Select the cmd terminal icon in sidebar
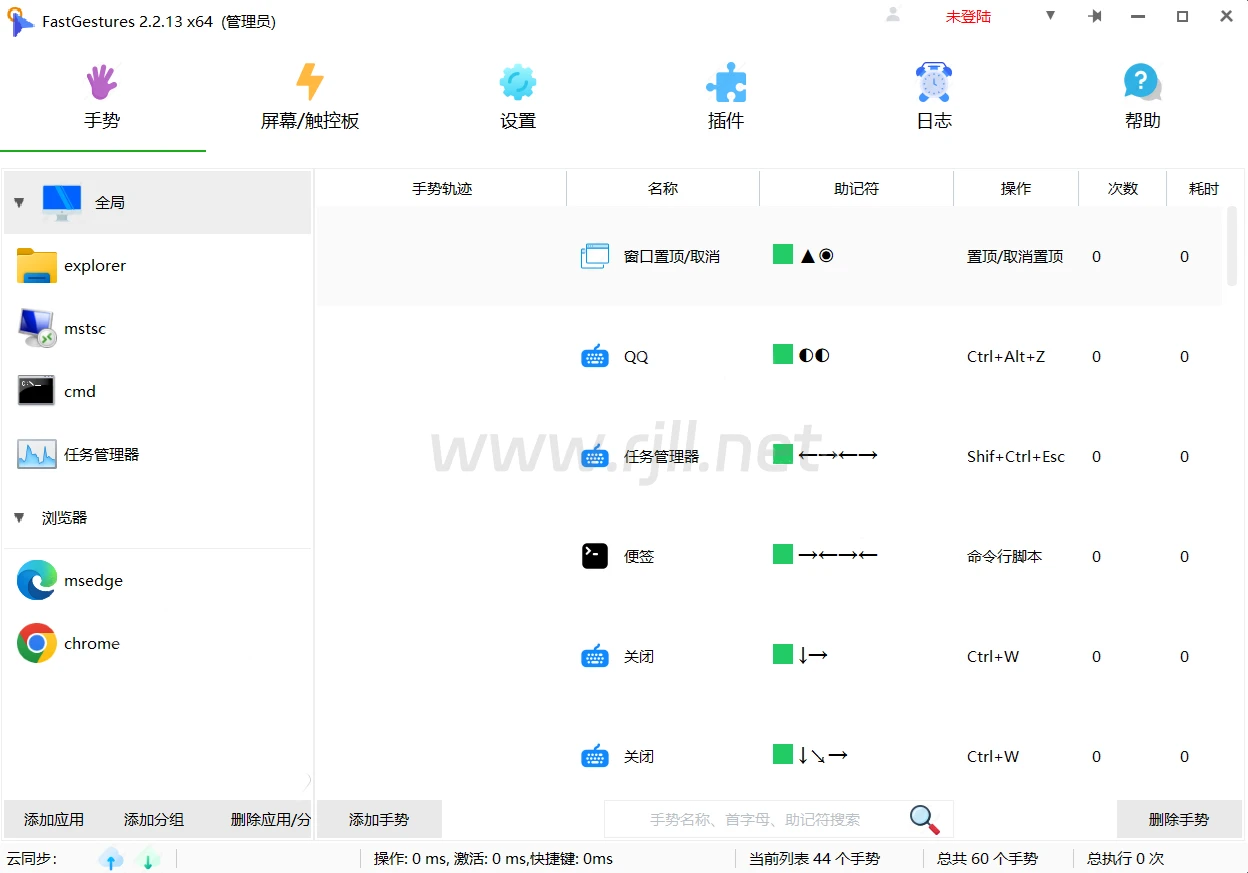The height and width of the screenshot is (873, 1248). pyautogui.click(x=37, y=391)
